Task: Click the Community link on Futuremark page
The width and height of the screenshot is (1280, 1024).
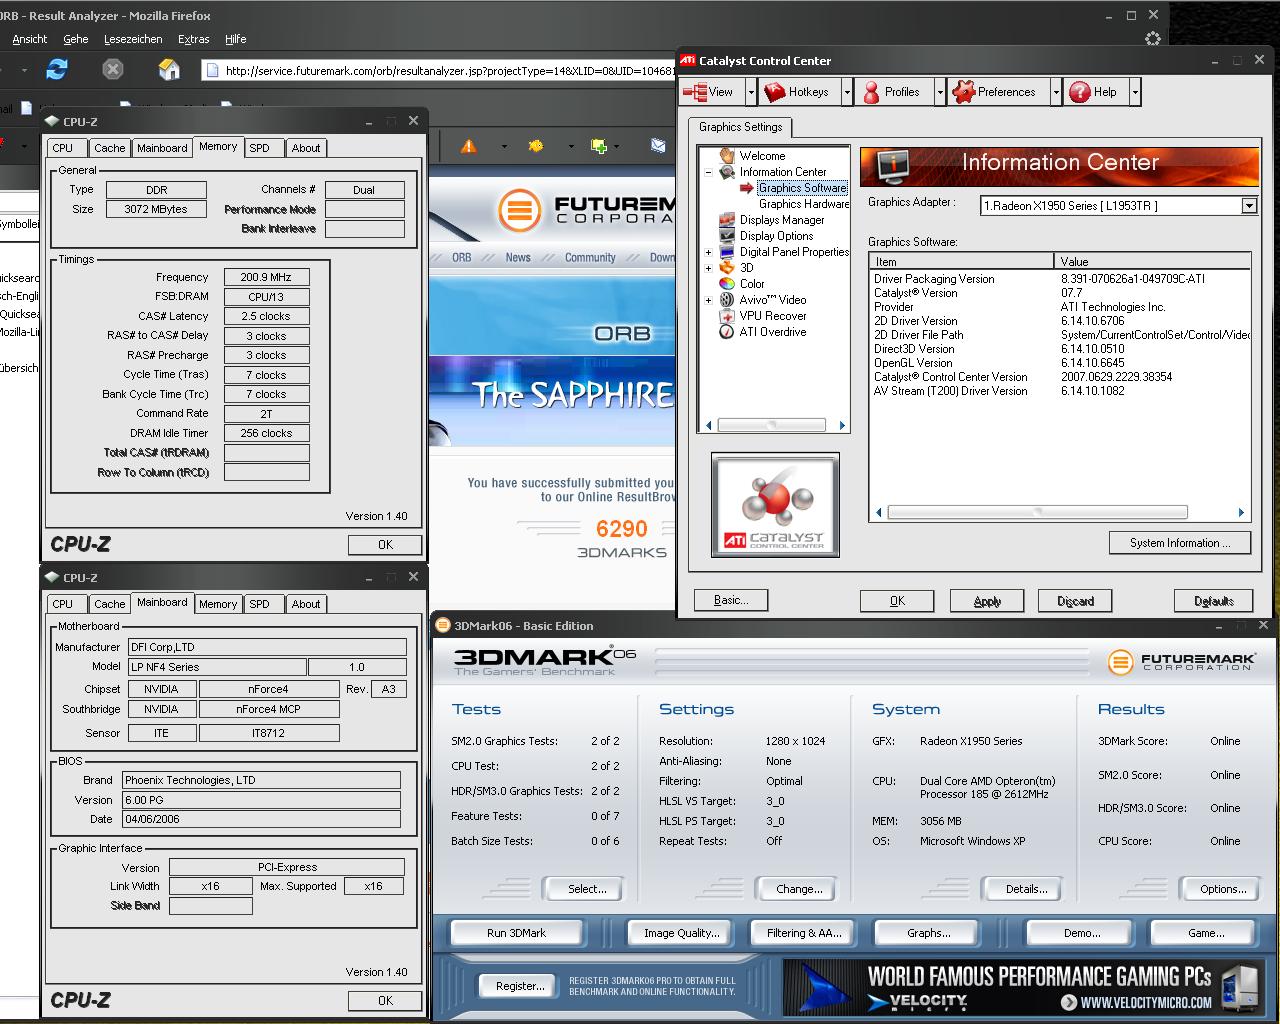Action: coord(590,257)
